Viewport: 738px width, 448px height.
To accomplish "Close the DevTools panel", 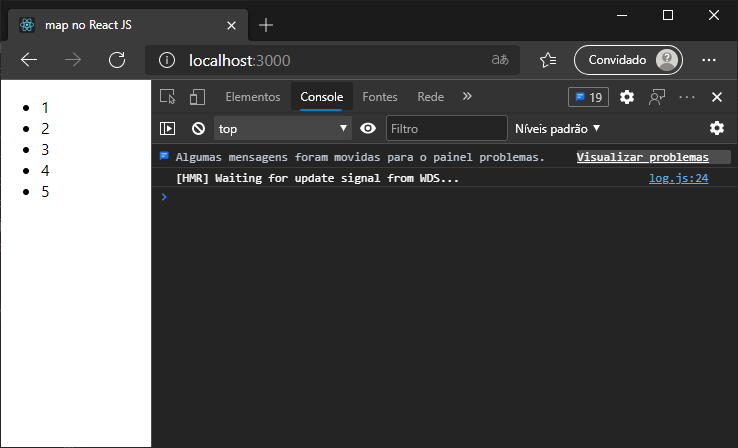I will (x=717, y=97).
